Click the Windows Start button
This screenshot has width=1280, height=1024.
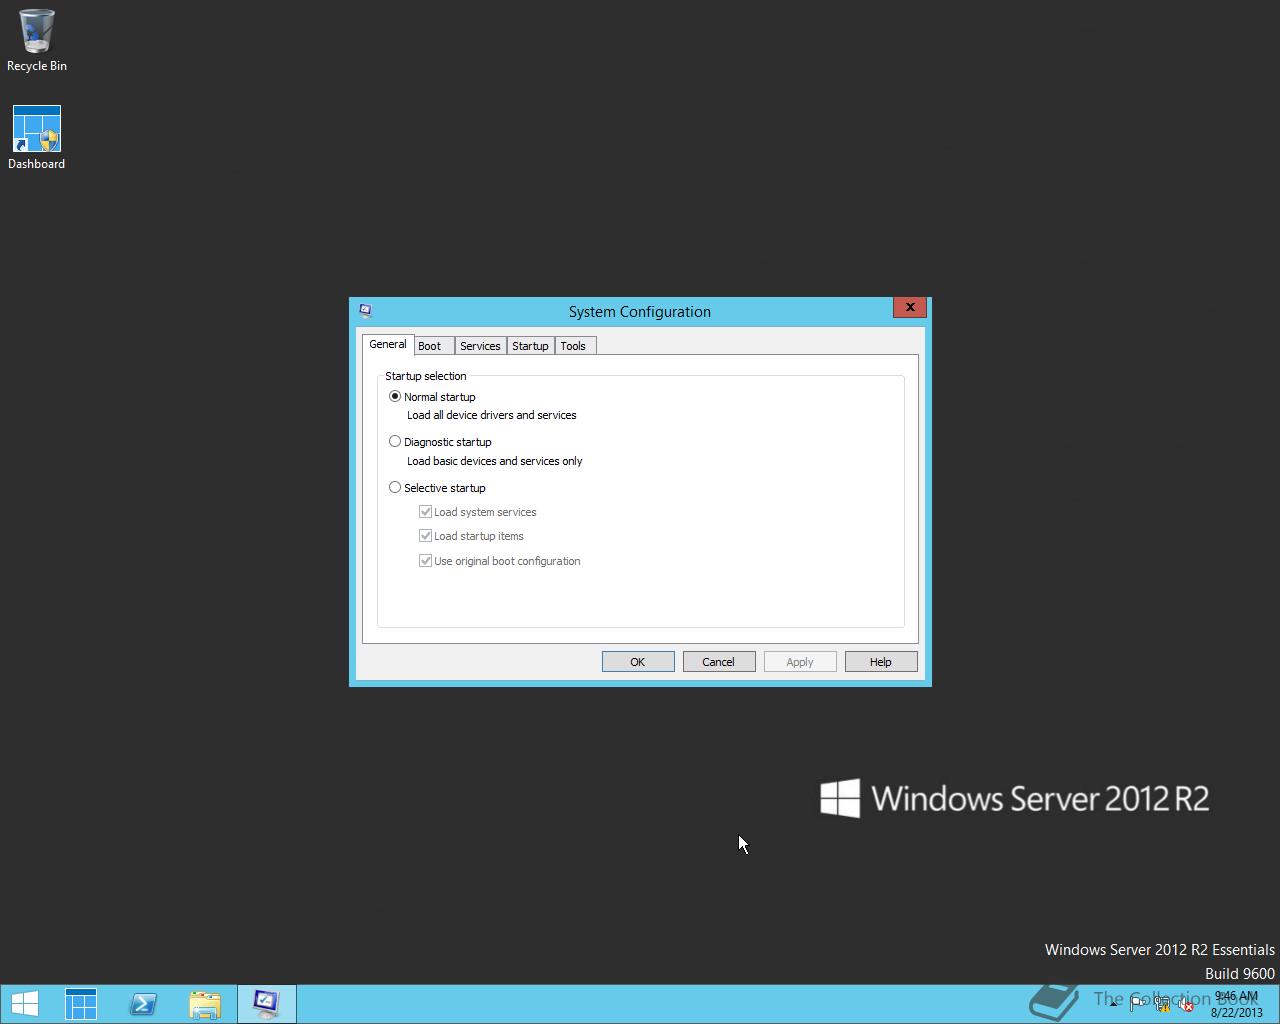click(24, 1004)
